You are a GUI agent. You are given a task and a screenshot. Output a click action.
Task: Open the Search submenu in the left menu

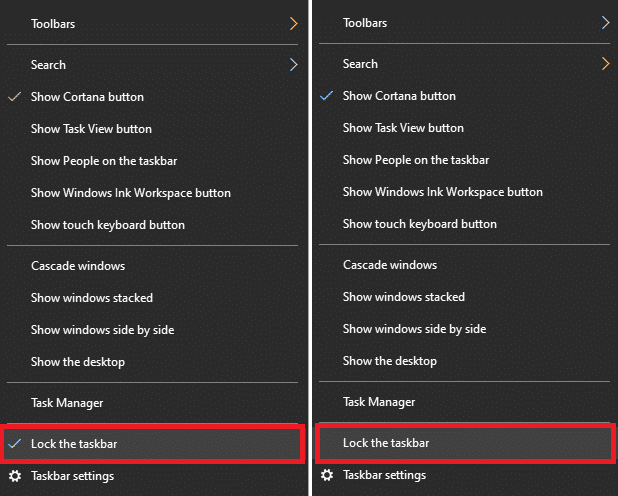click(x=48, y=65)
